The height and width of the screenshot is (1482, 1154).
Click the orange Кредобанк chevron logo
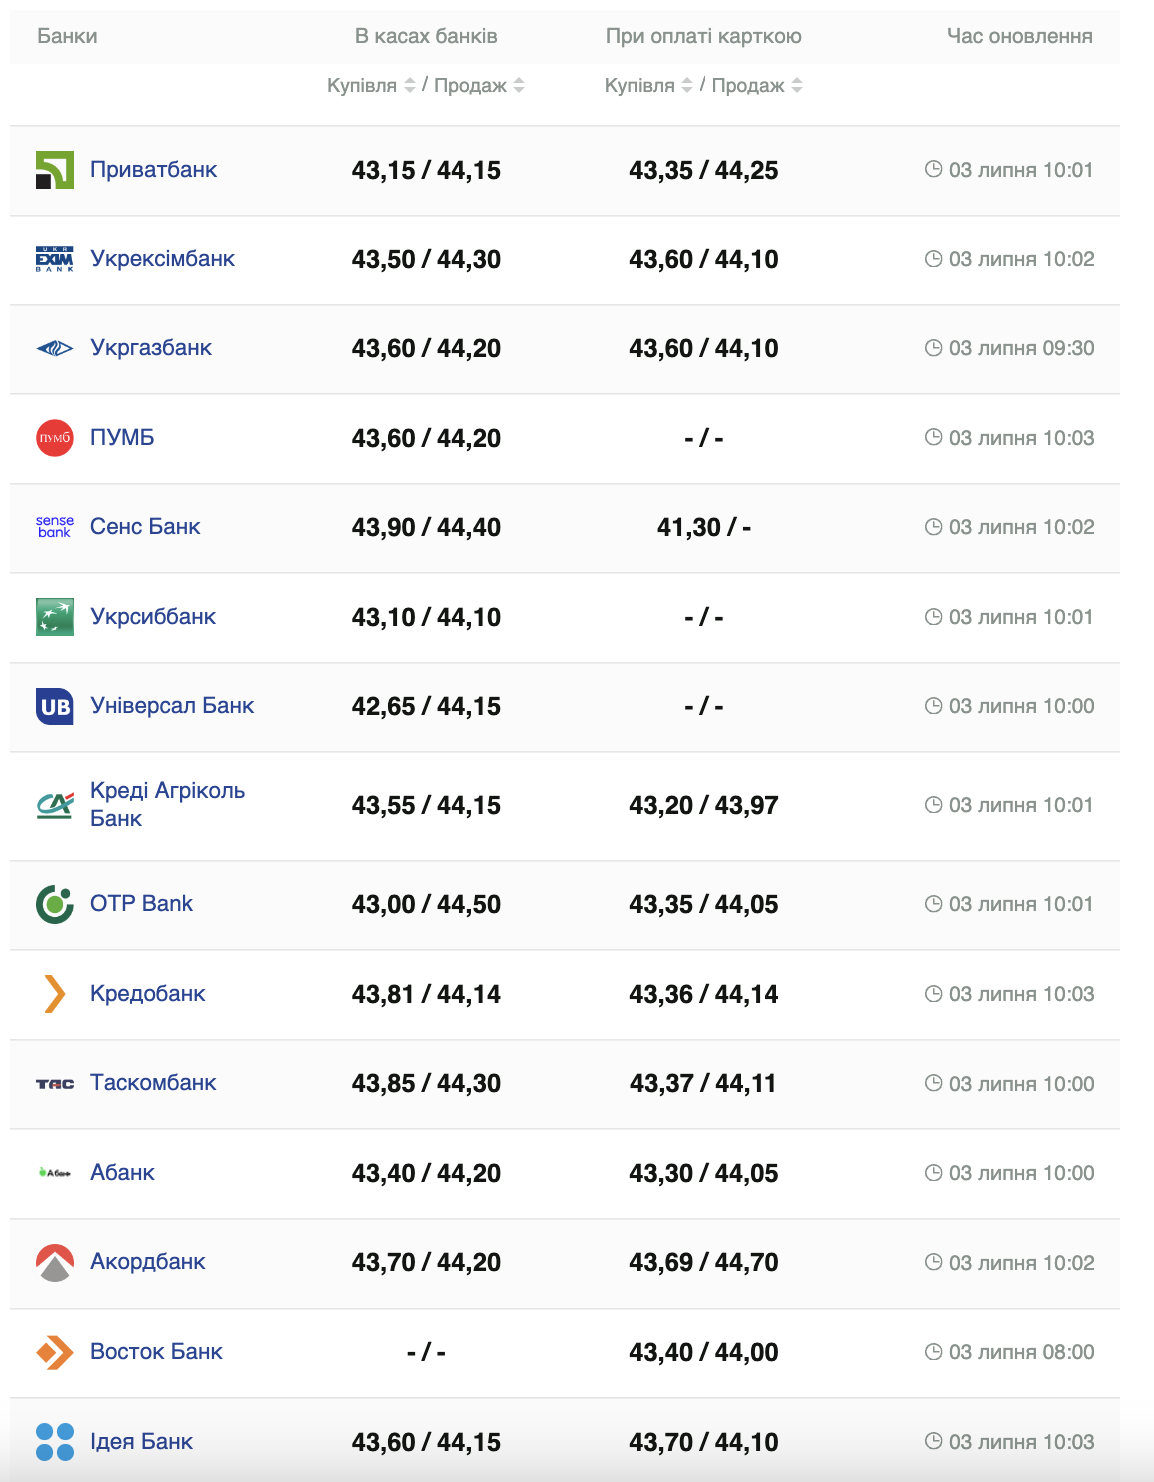[55, 994]
